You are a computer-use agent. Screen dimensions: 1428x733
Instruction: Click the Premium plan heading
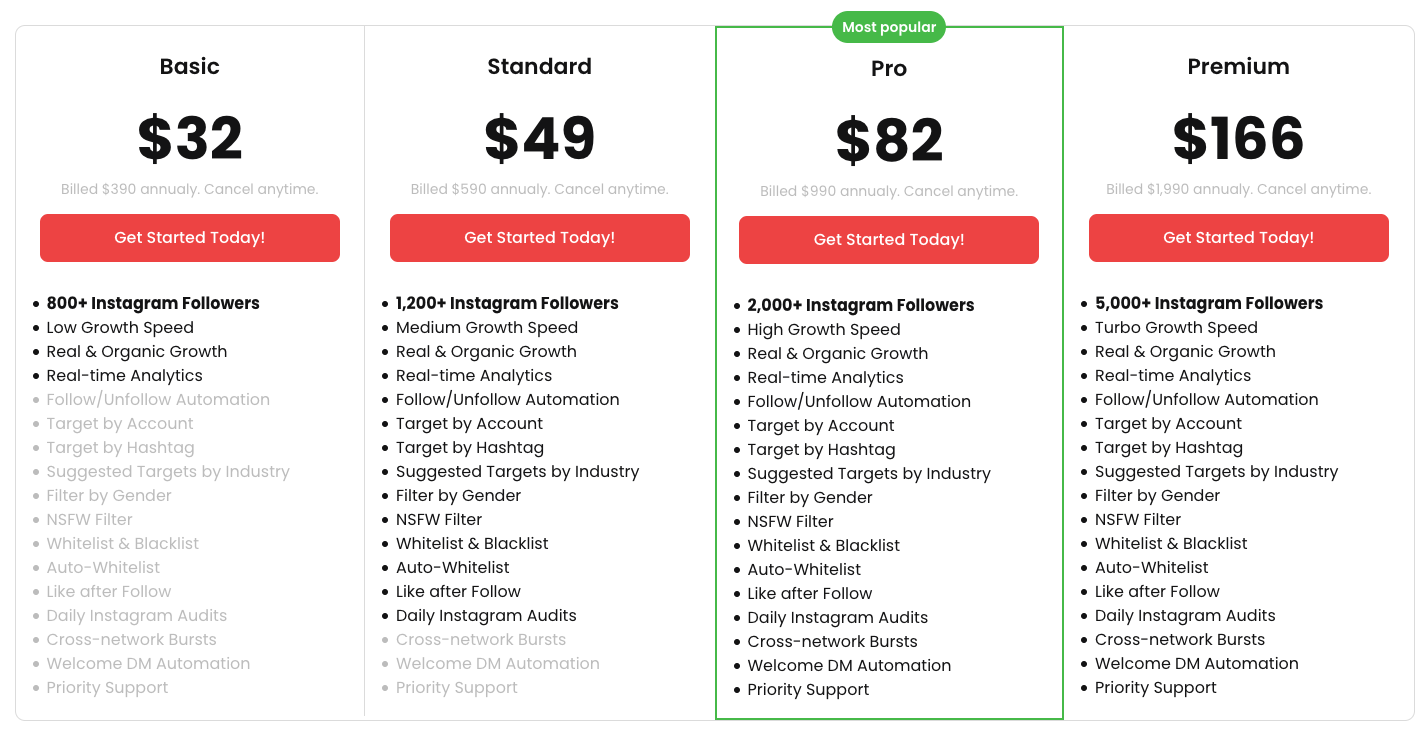point(1238,67)
